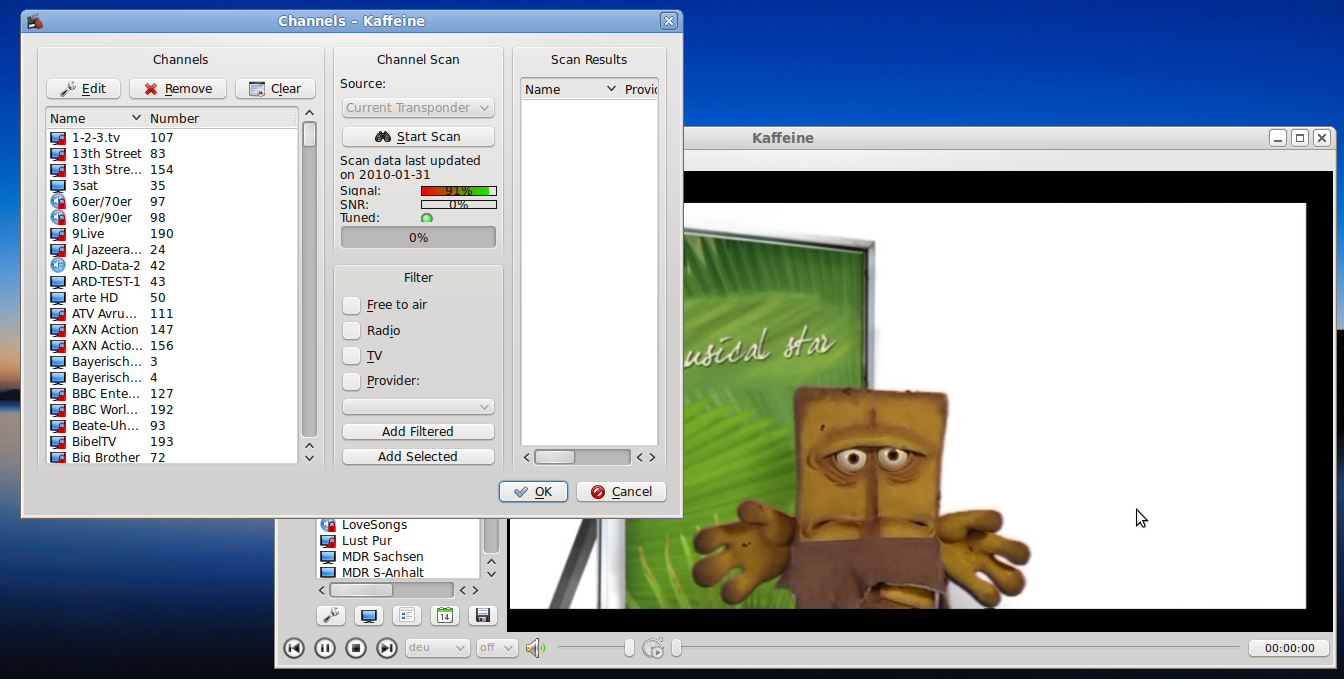Click the Scan Results horizontal scrollbar thumb
This screenshot has height=679, width=1344.
tap(555, 457)
